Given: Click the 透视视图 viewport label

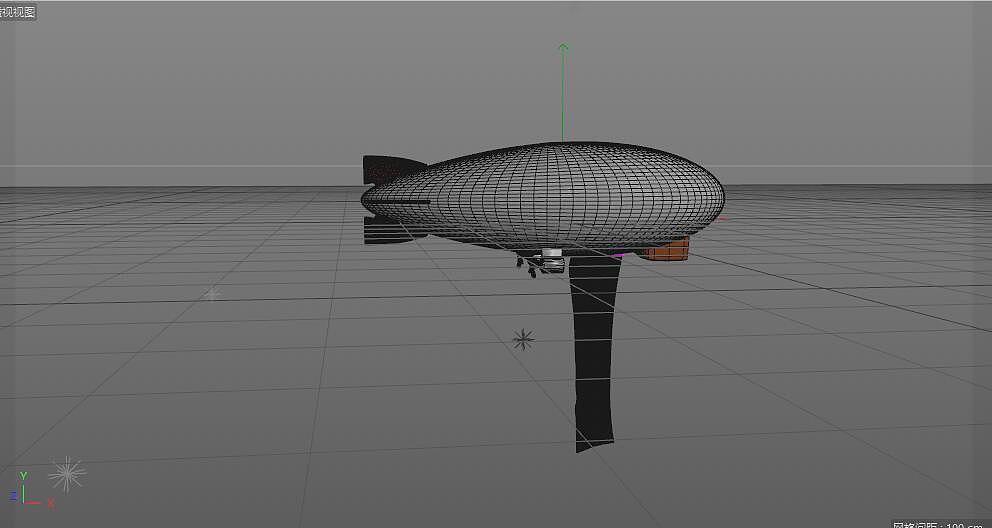Looking at the screenshot, I should coord(17,11).
